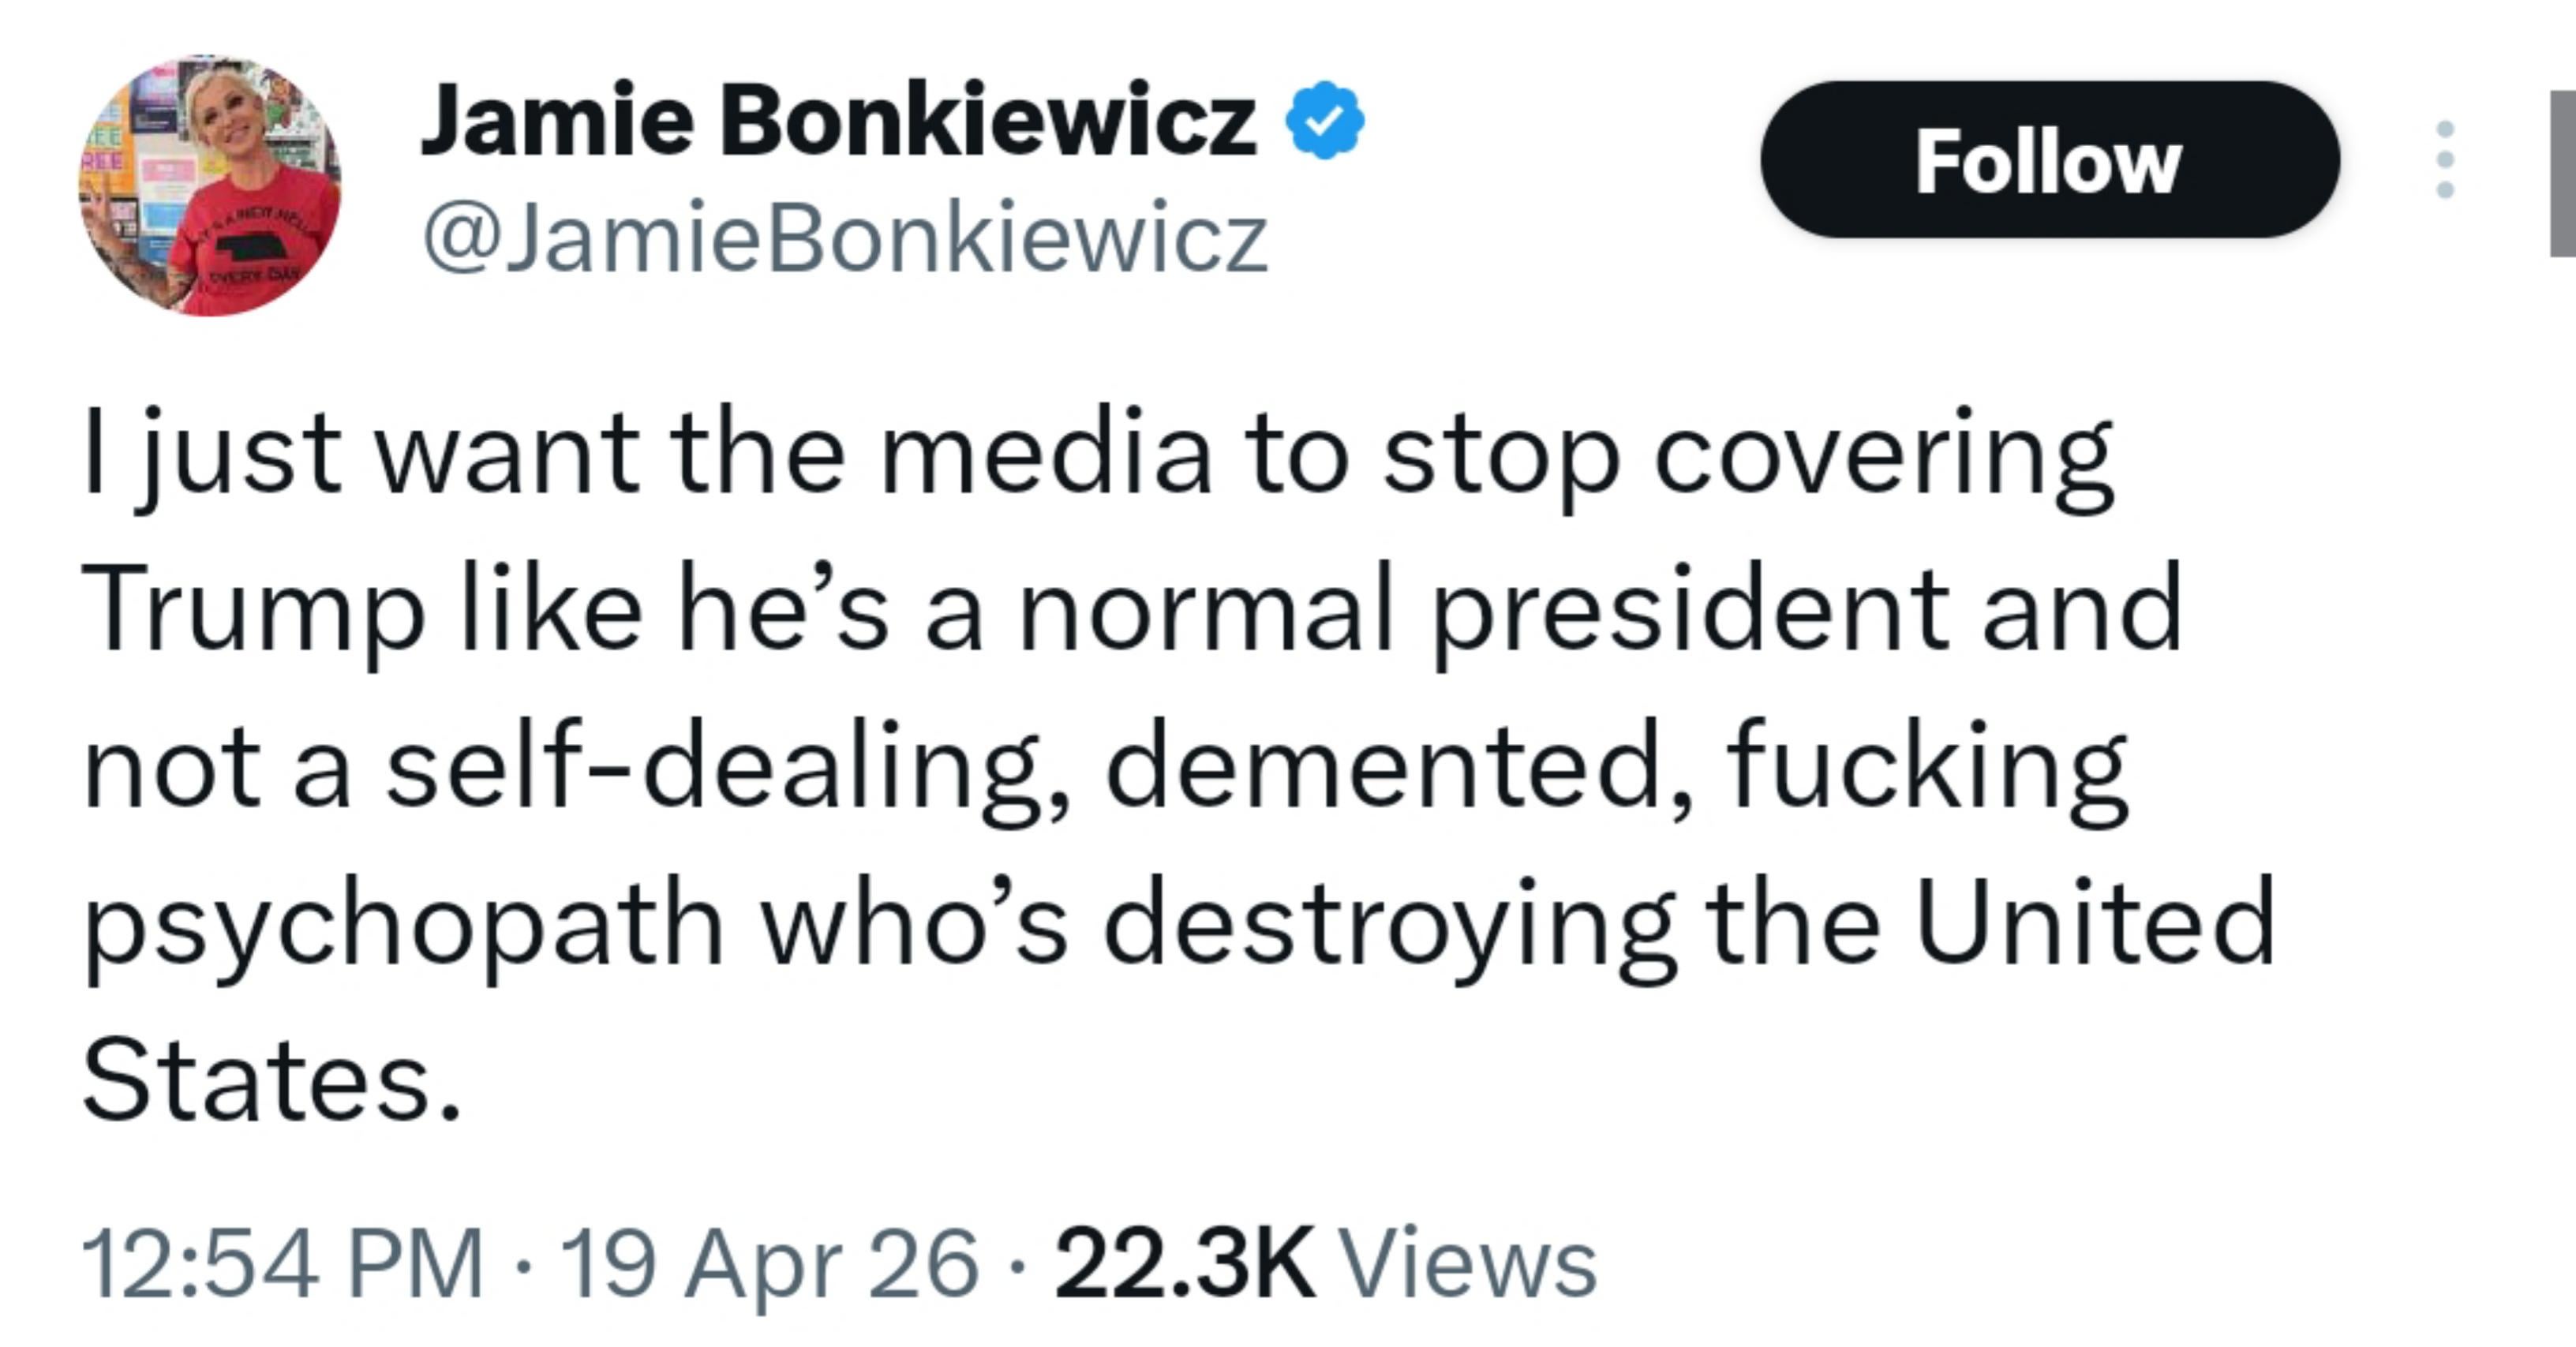Click the 12:54 PM timestamp
2576x1347 pixels.
tap(282, 1264)
